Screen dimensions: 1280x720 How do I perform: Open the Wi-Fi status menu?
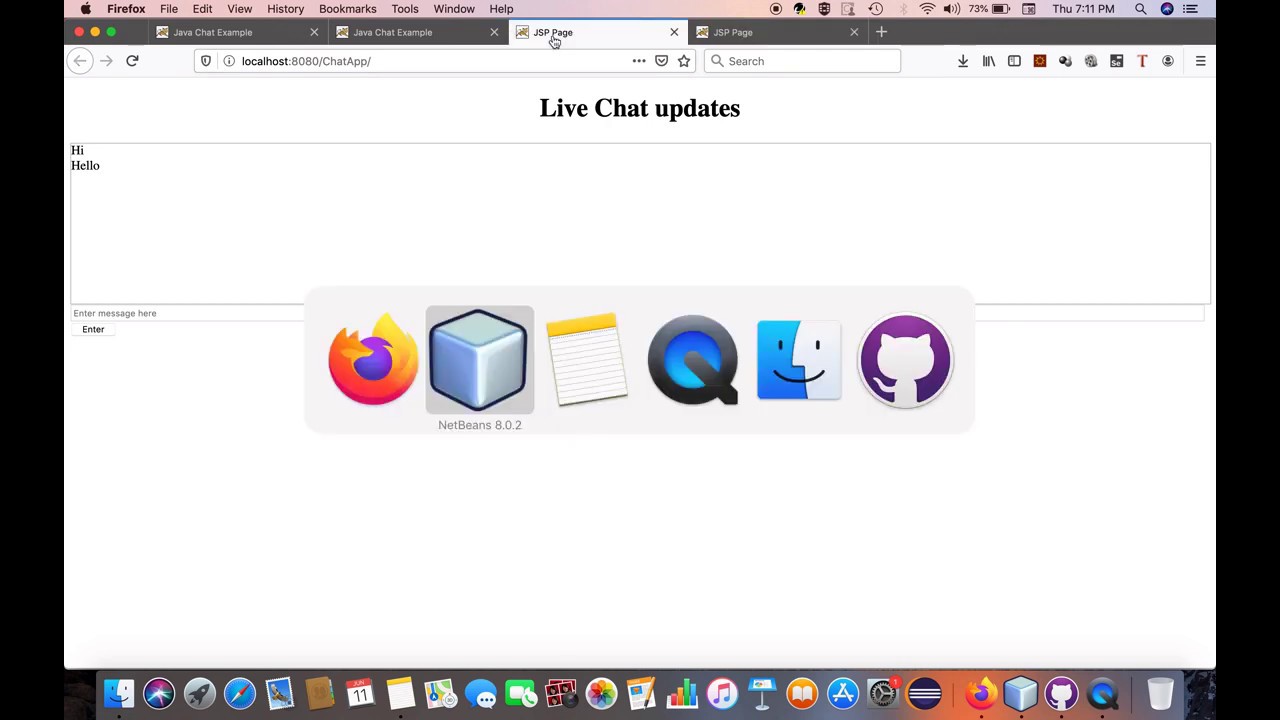click(927, 9)
